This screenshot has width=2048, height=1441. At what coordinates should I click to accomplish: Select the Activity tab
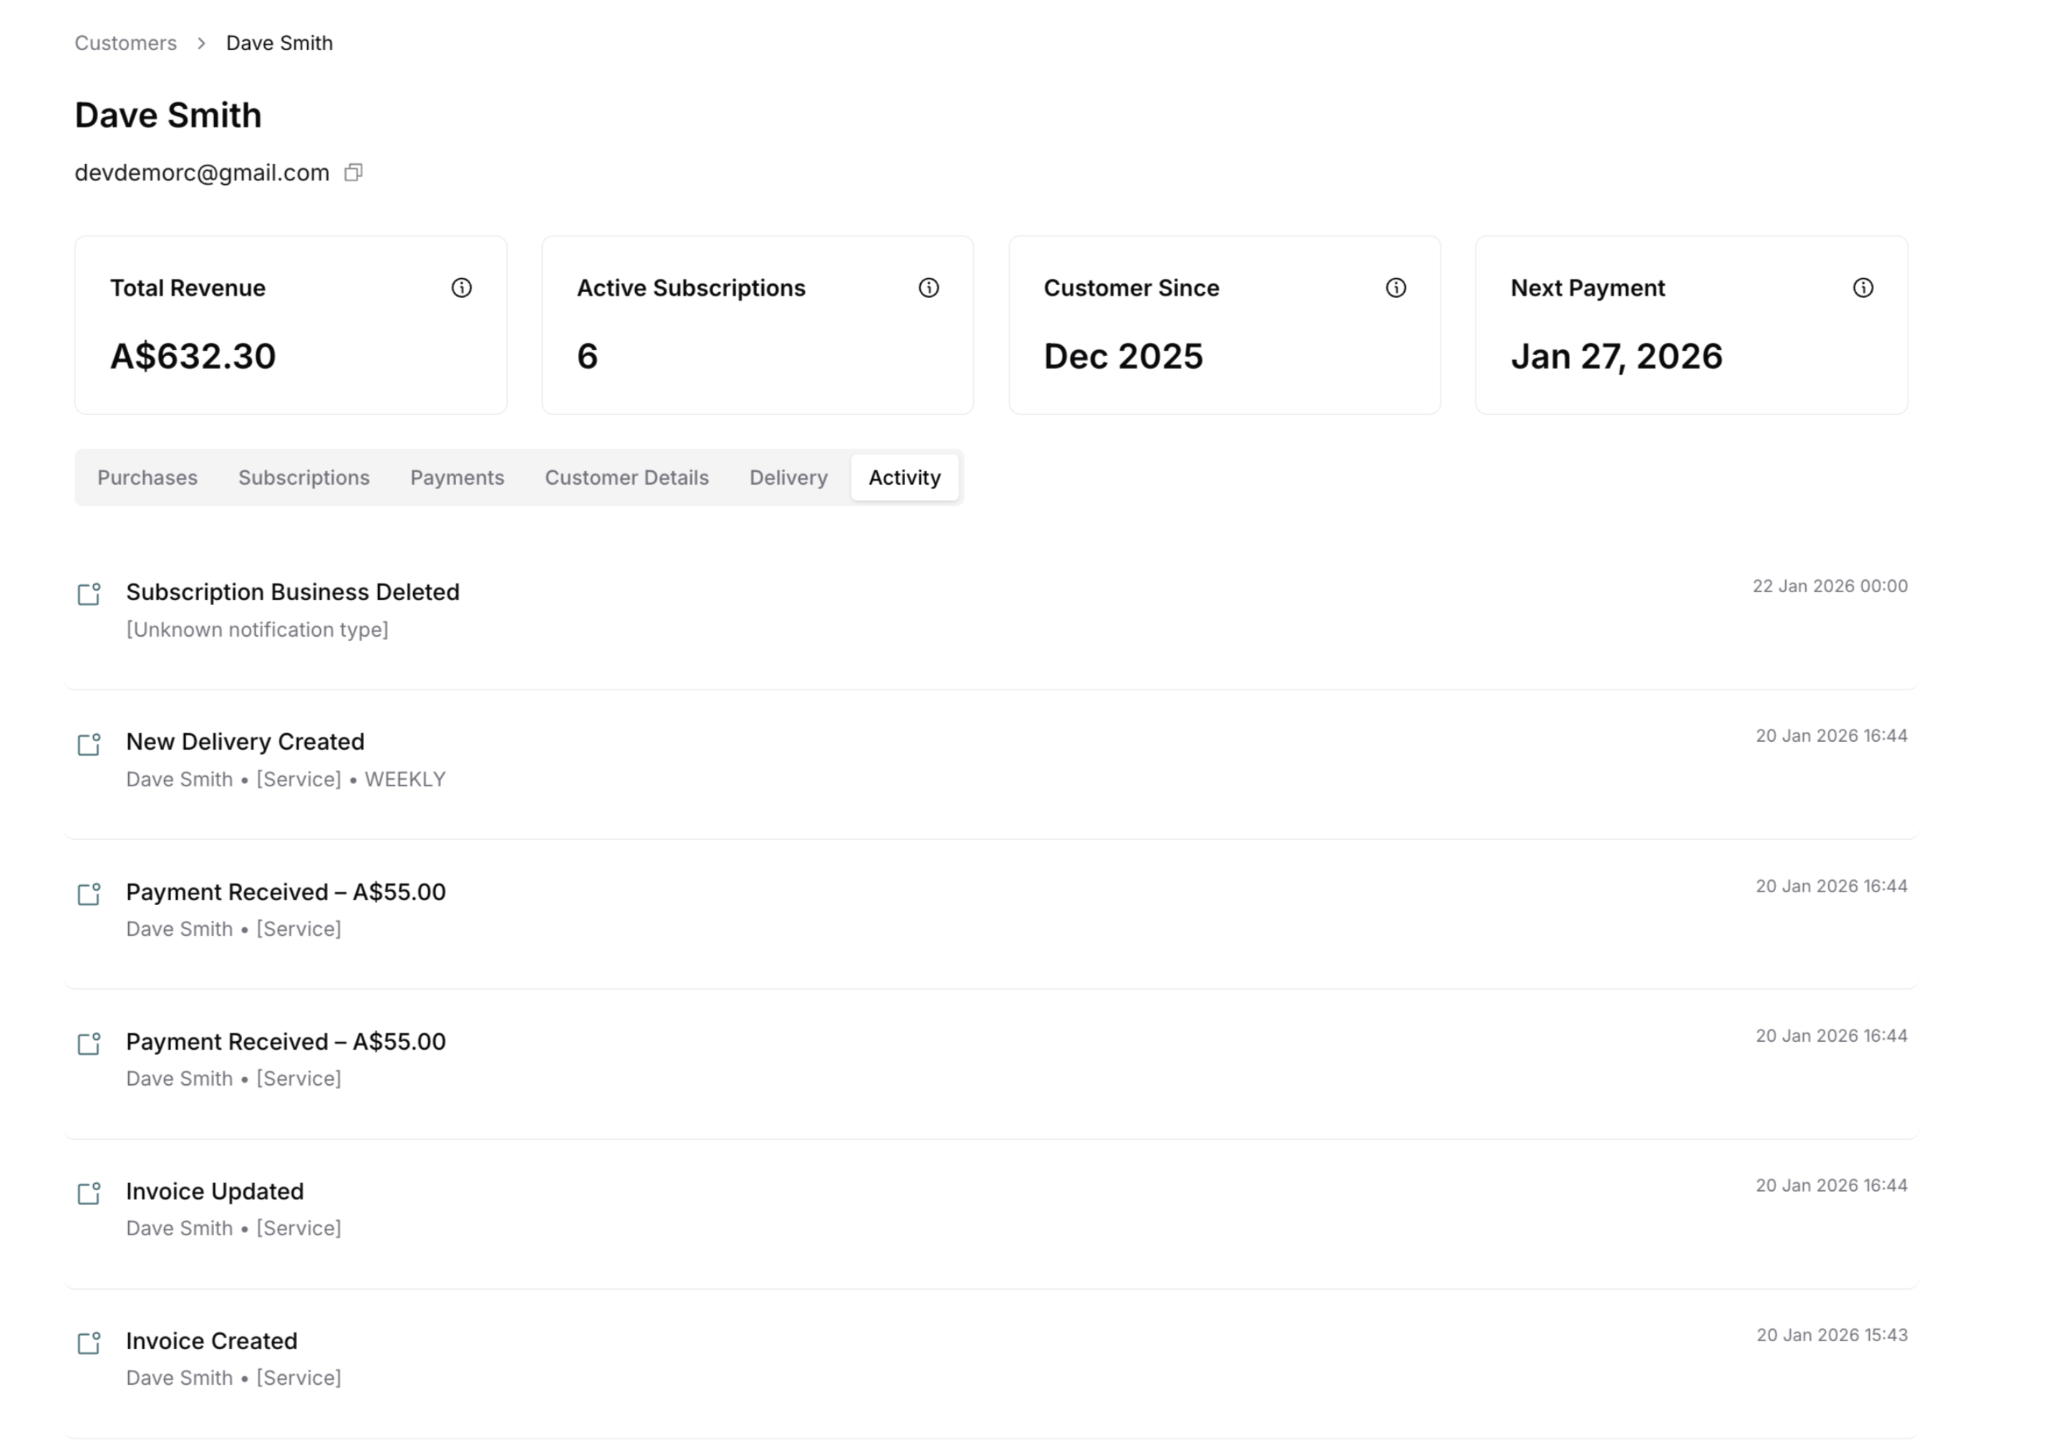click(904, 478)
